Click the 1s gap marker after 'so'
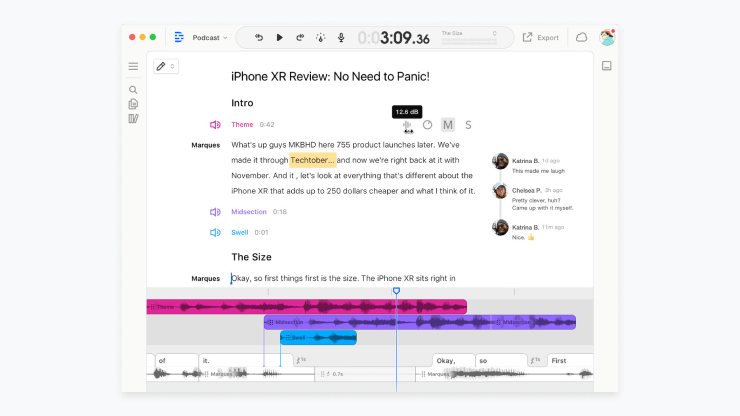This screenshot has width=740, height=416. 535,360
